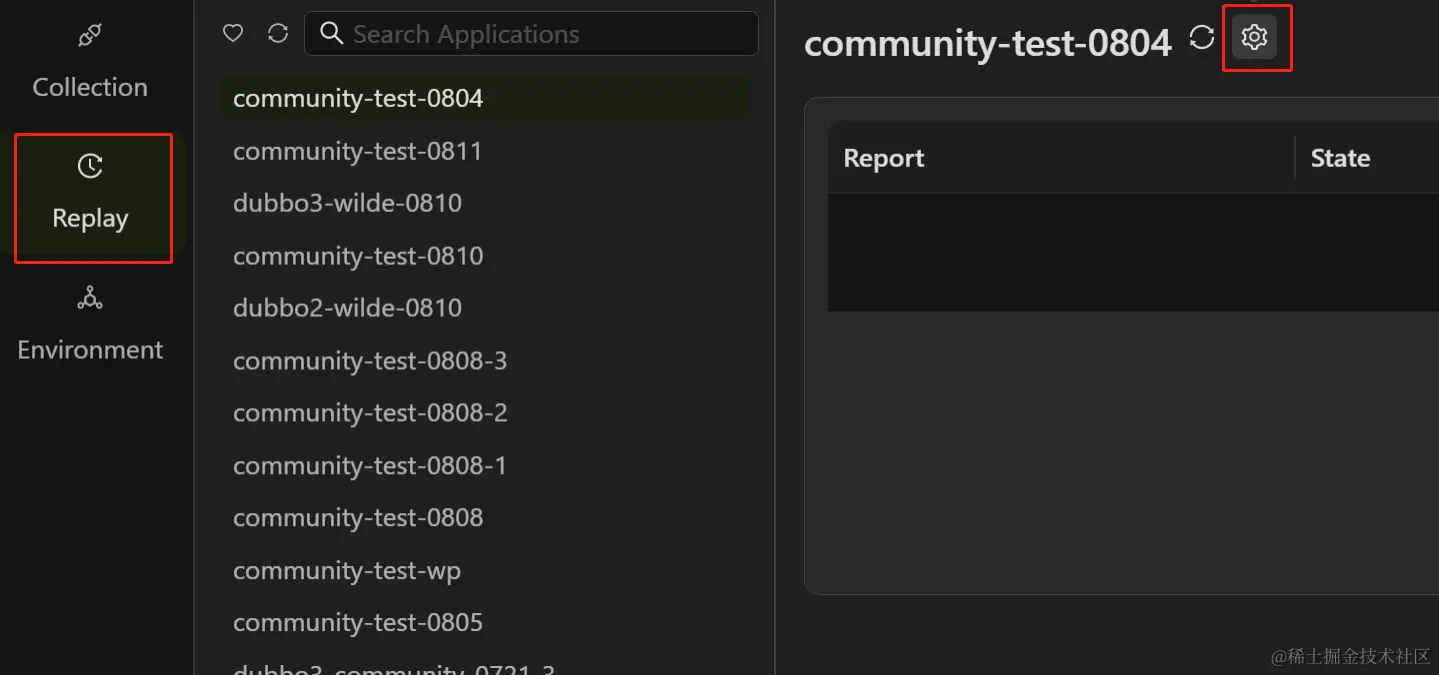The image size is (1439, 675).
Task: Click the Collection plug icon
Action: point(90,36)
